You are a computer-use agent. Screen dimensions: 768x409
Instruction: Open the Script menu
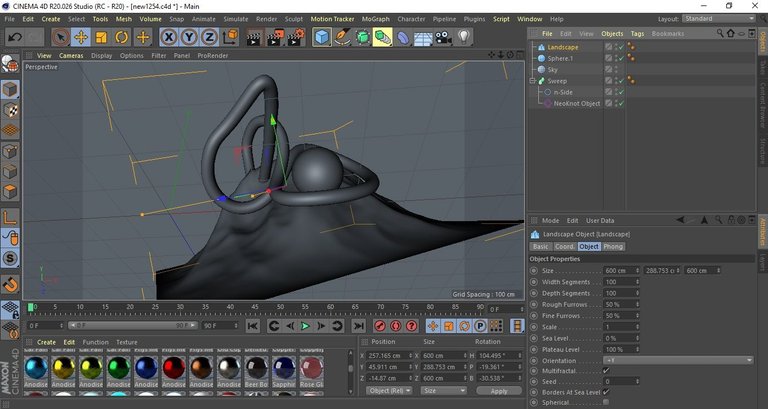(x=501, y=19)
